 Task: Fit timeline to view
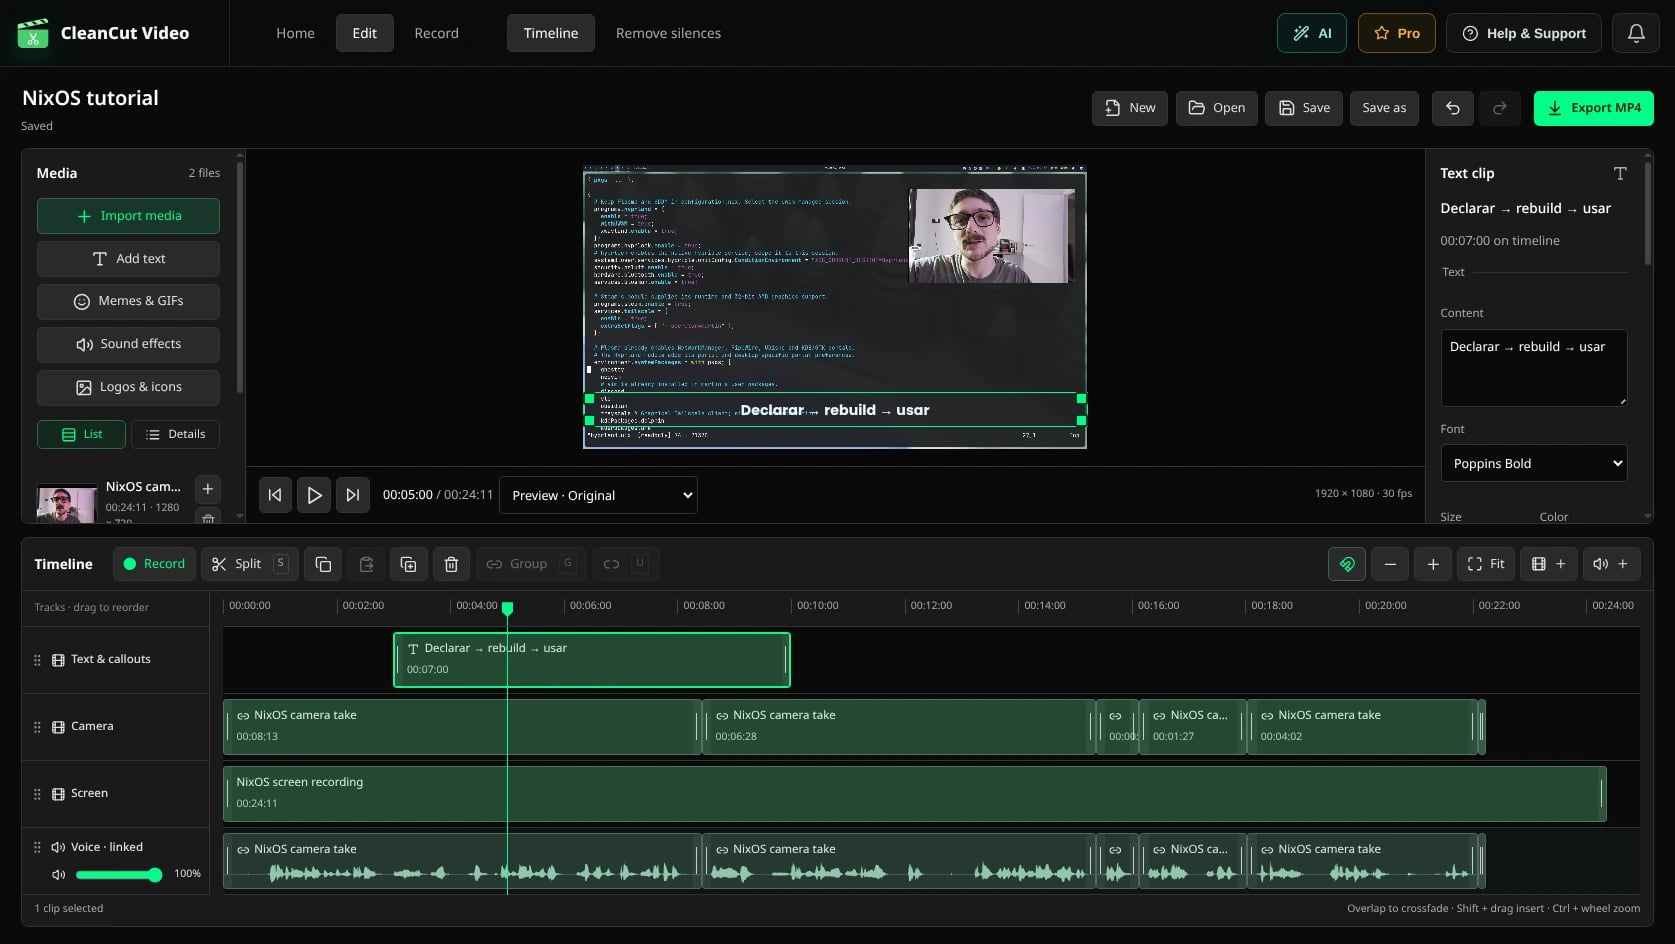pyautogui.click(x=1487, y=564)
